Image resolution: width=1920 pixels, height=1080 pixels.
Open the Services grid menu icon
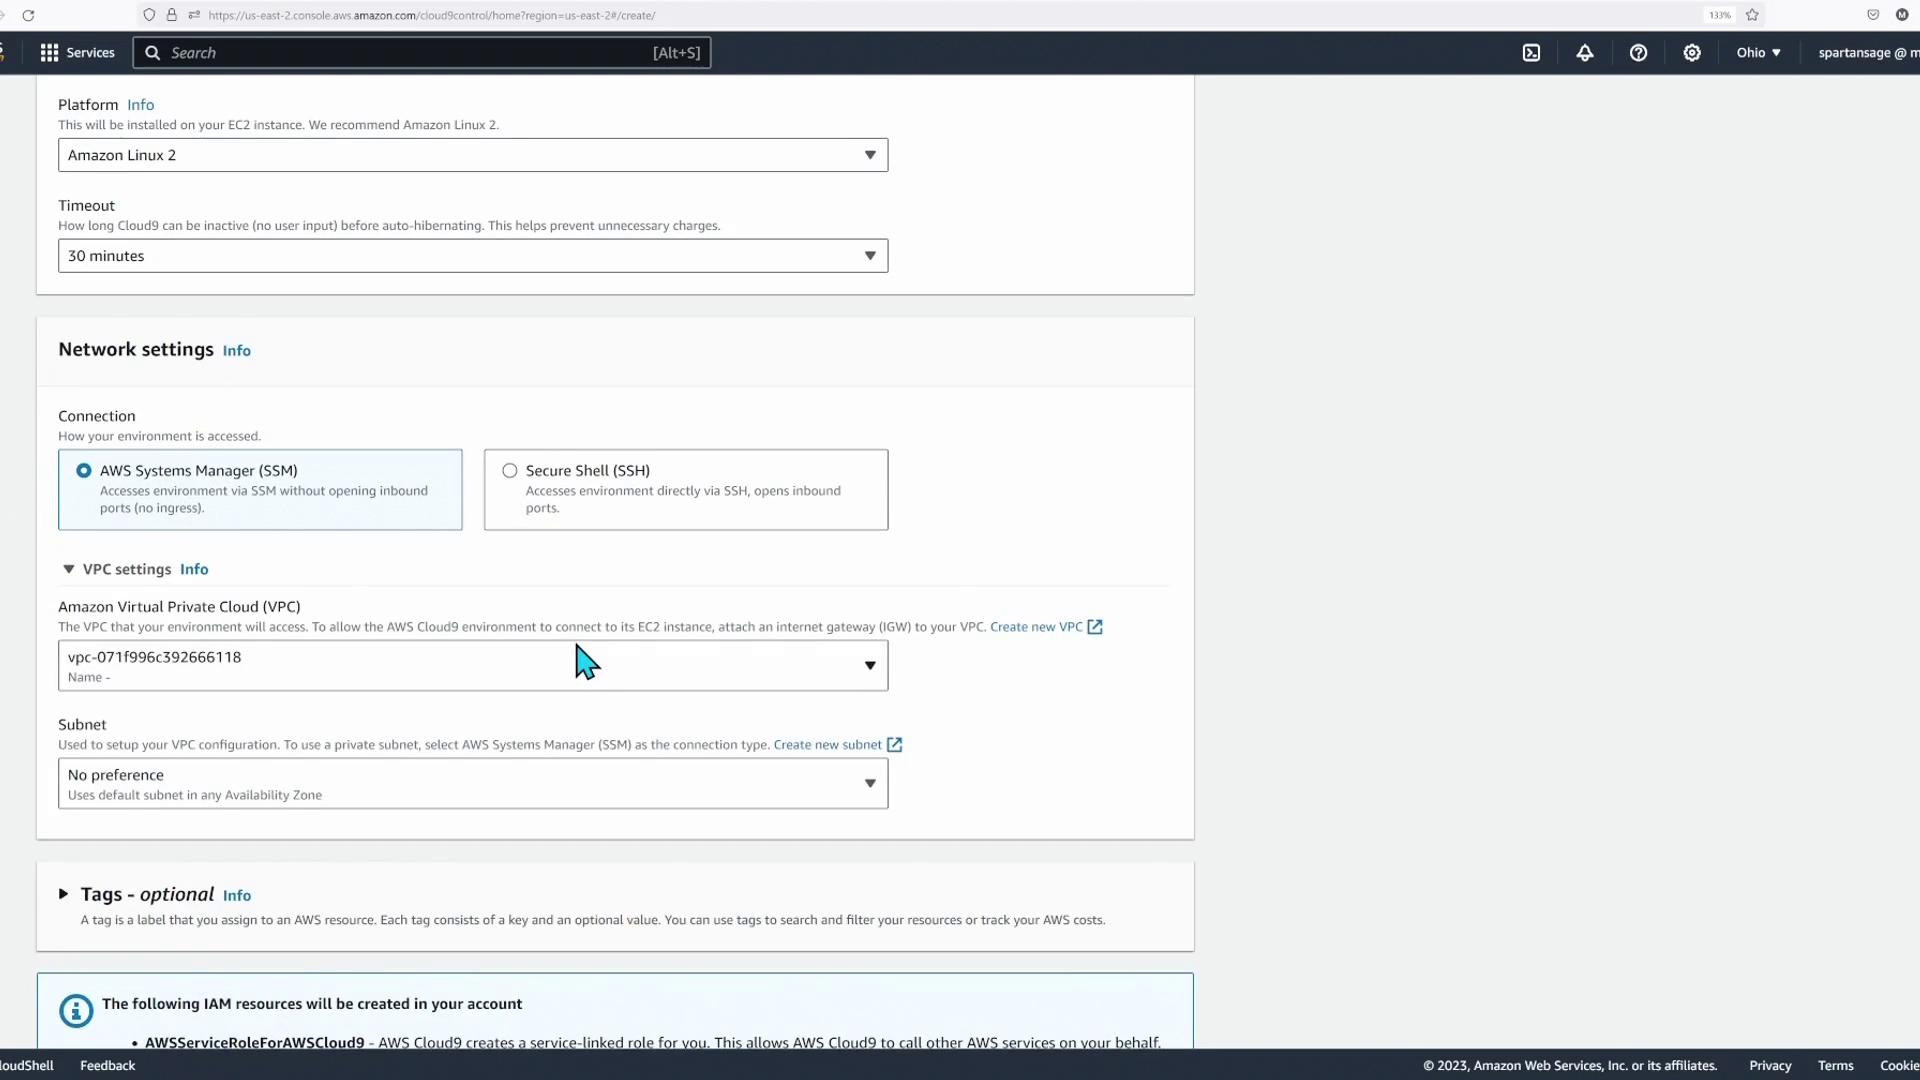pyautogui.click(x=49, y=53)
